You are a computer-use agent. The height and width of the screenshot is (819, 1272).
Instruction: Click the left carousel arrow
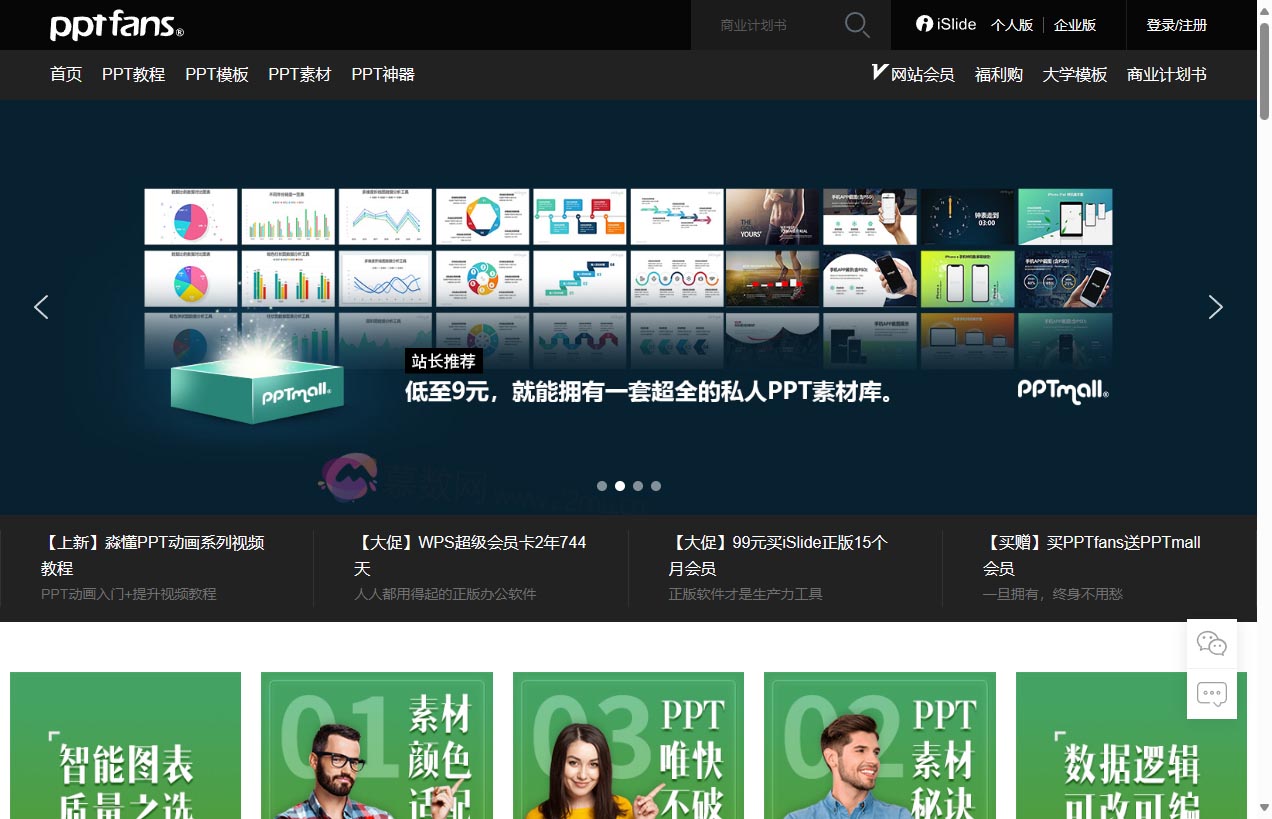tap(41, 307)
